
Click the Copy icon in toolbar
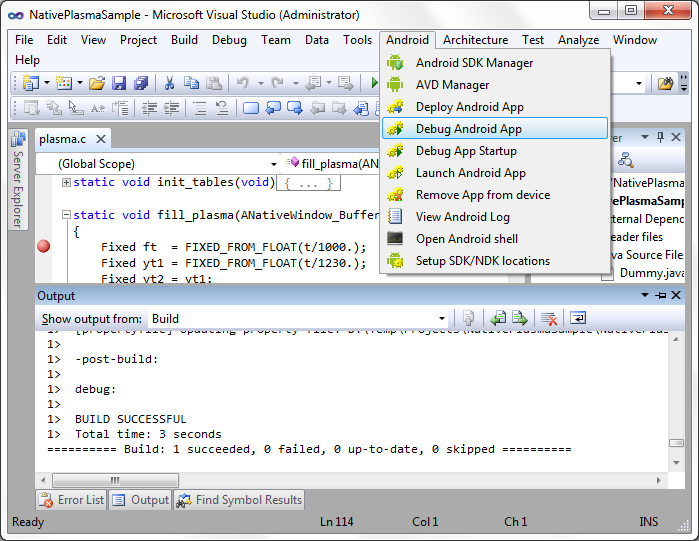point(192,83)
